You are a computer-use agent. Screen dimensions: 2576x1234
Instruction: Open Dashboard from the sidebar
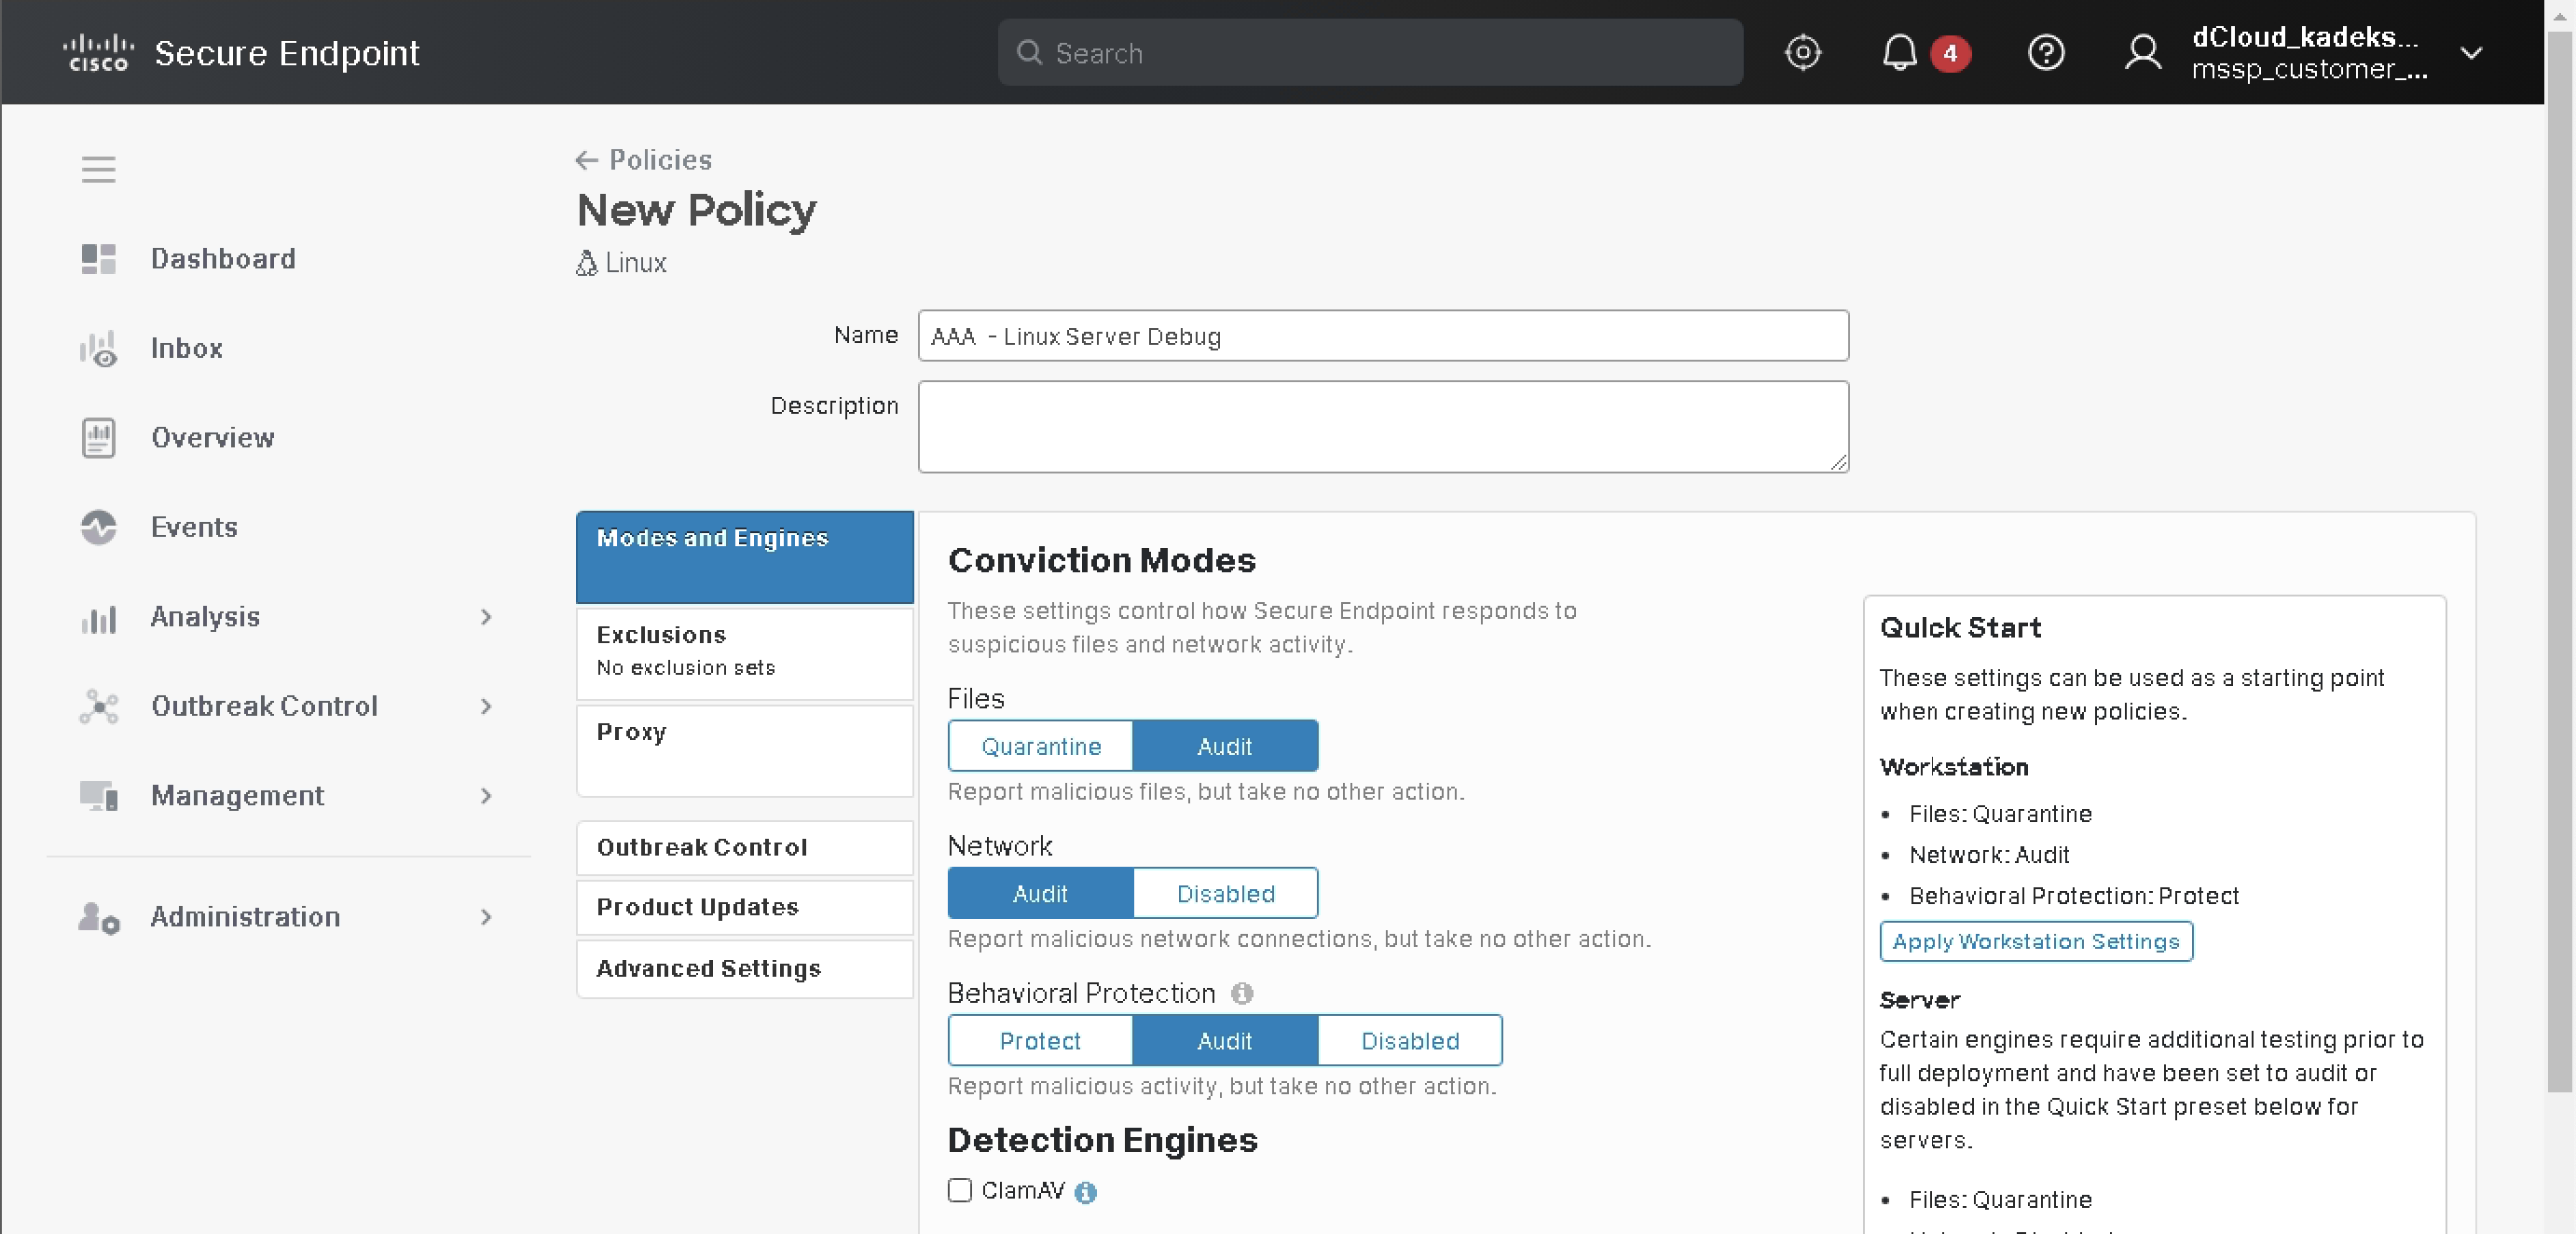tap(222, 259)
